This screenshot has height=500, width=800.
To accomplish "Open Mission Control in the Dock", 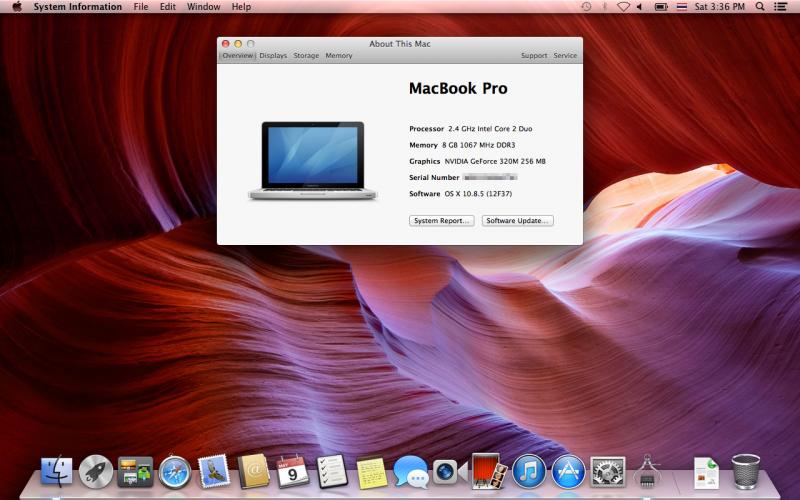I will pos(135,472).
